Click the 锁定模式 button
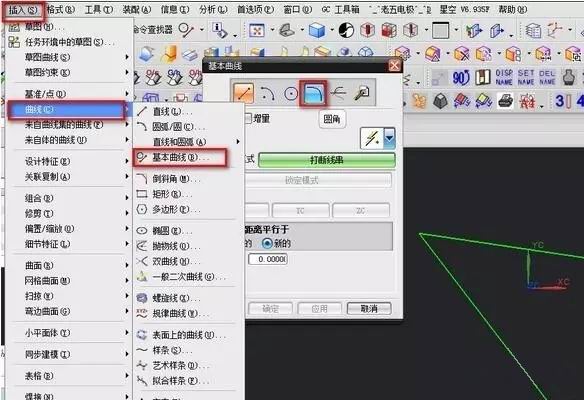The width and height of the screenshot is (584, 400). click(318, 180)
